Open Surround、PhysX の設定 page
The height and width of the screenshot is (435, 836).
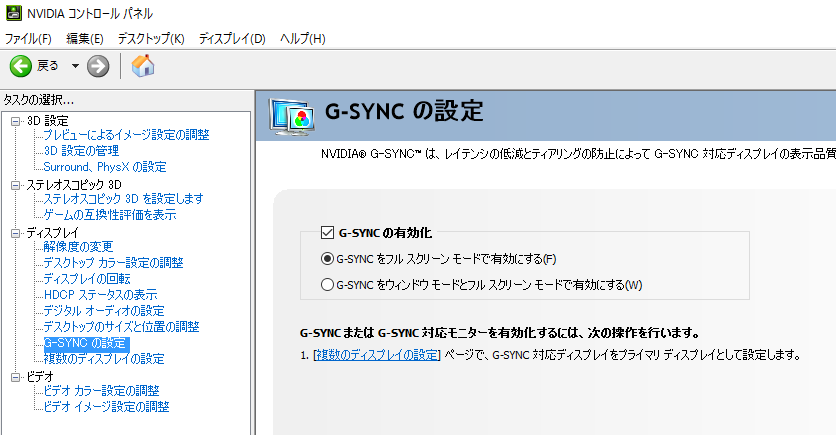(105, 167)
